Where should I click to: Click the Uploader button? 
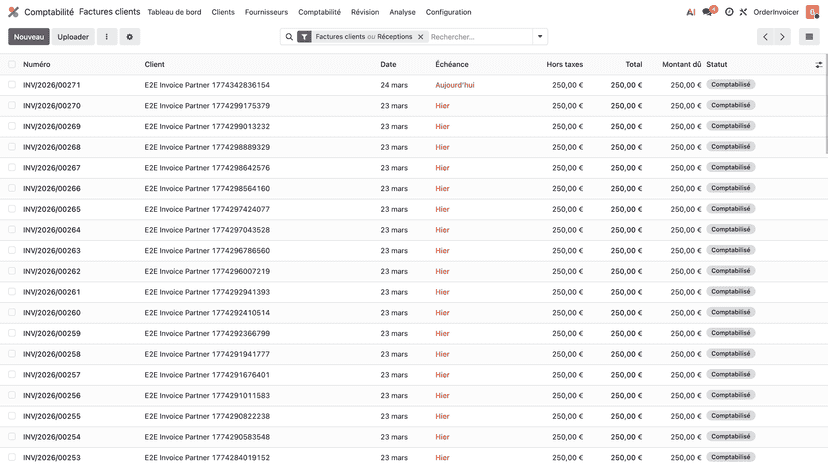tap(73, 36)
